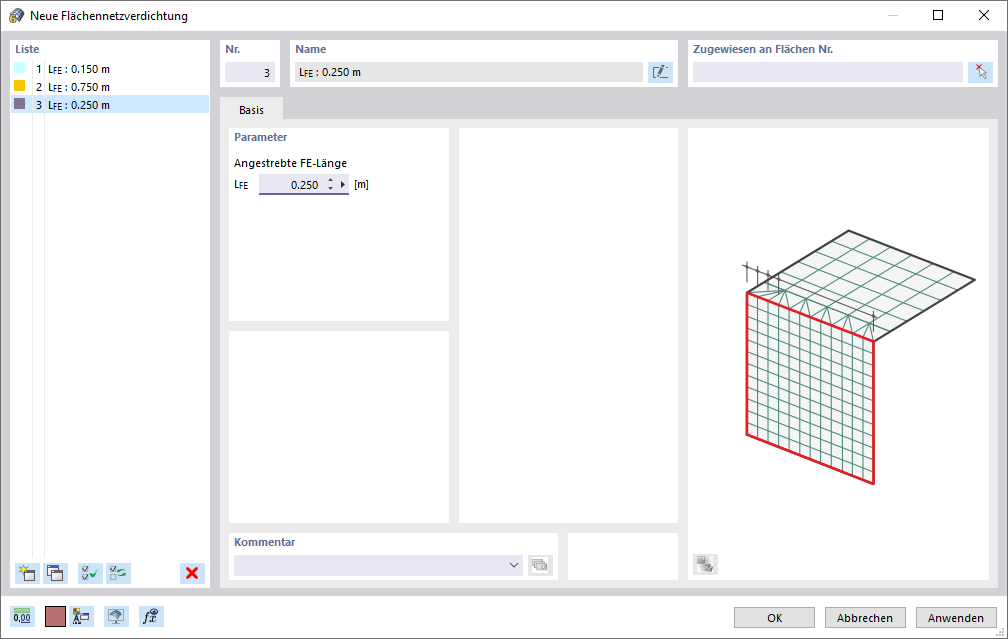
Task: Click the Zugewiesen an Flächen Nr. field
Action: click(x=828, y=72)
